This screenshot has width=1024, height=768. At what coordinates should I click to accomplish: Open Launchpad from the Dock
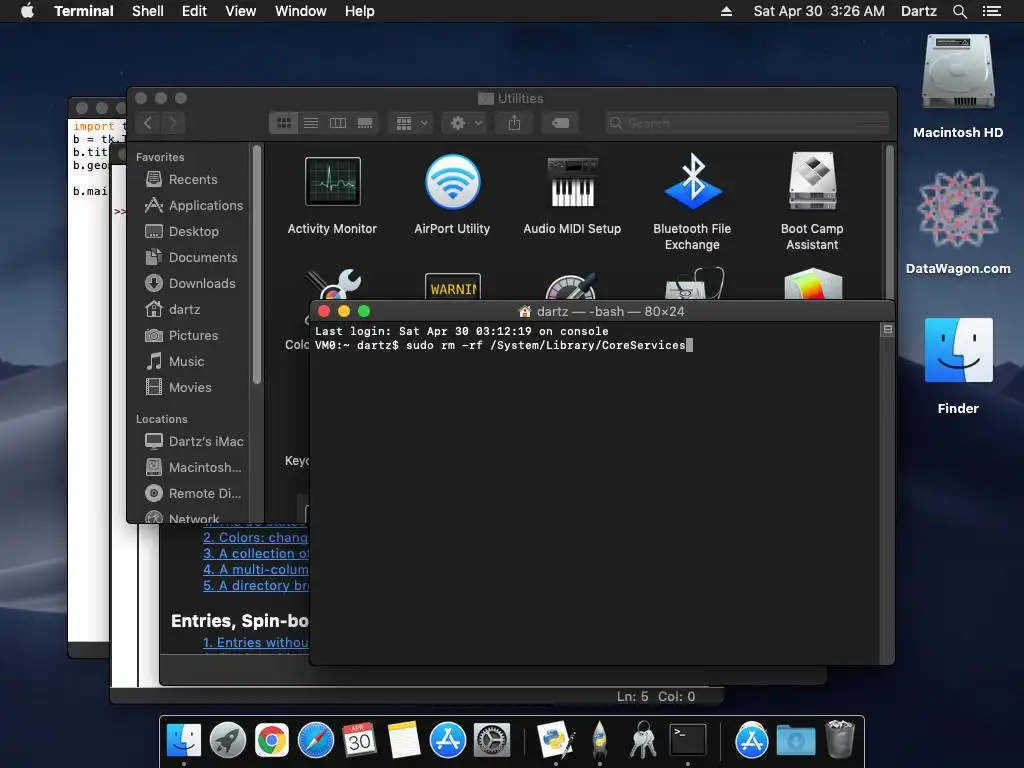click(x=228, y=740)
